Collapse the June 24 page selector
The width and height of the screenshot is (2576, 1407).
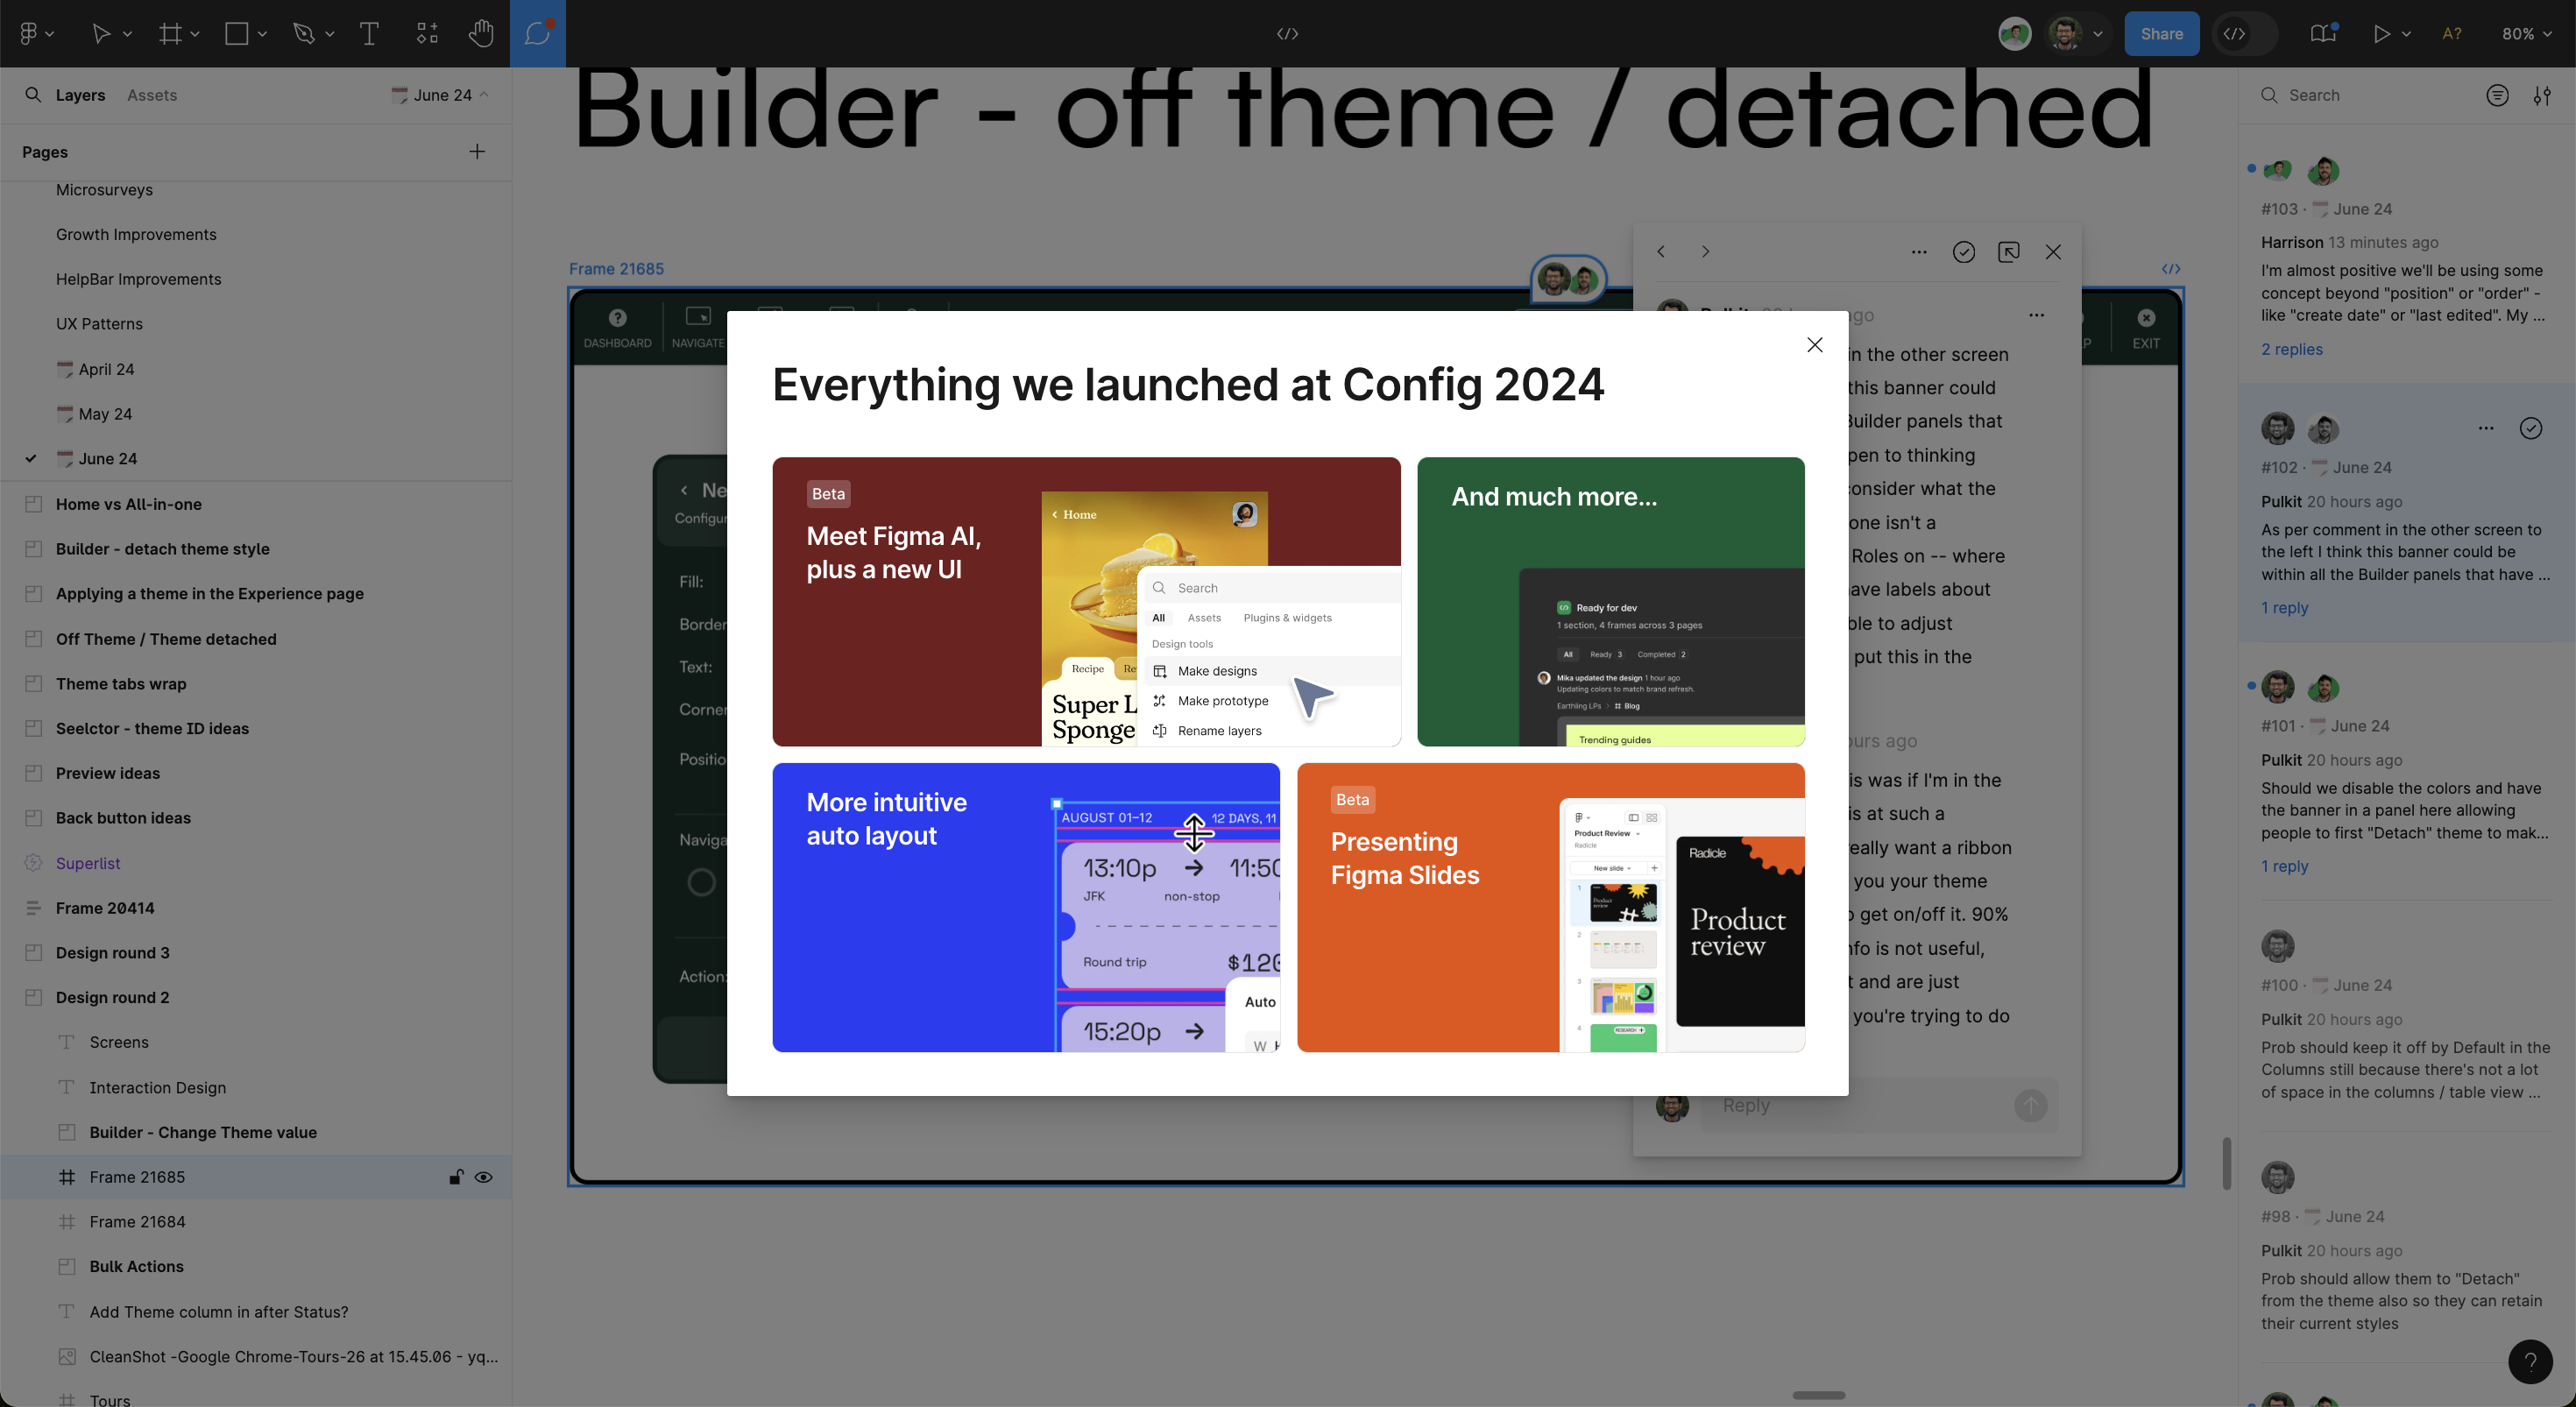pyautogui.click(x=440, y=95)
